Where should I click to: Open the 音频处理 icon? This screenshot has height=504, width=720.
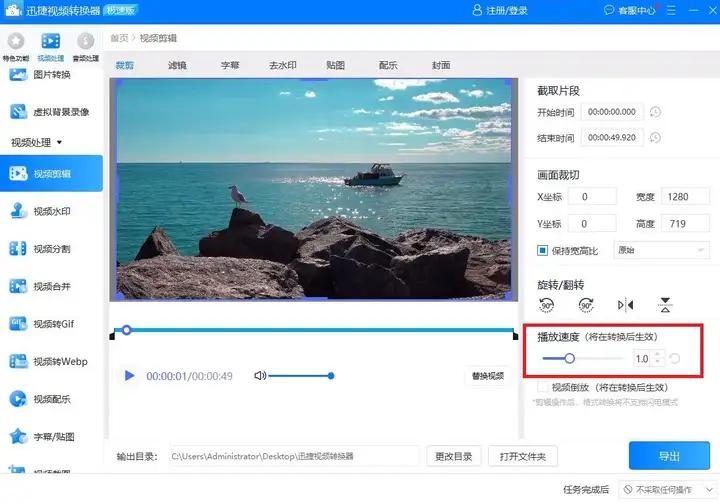(x=85, y=41)
